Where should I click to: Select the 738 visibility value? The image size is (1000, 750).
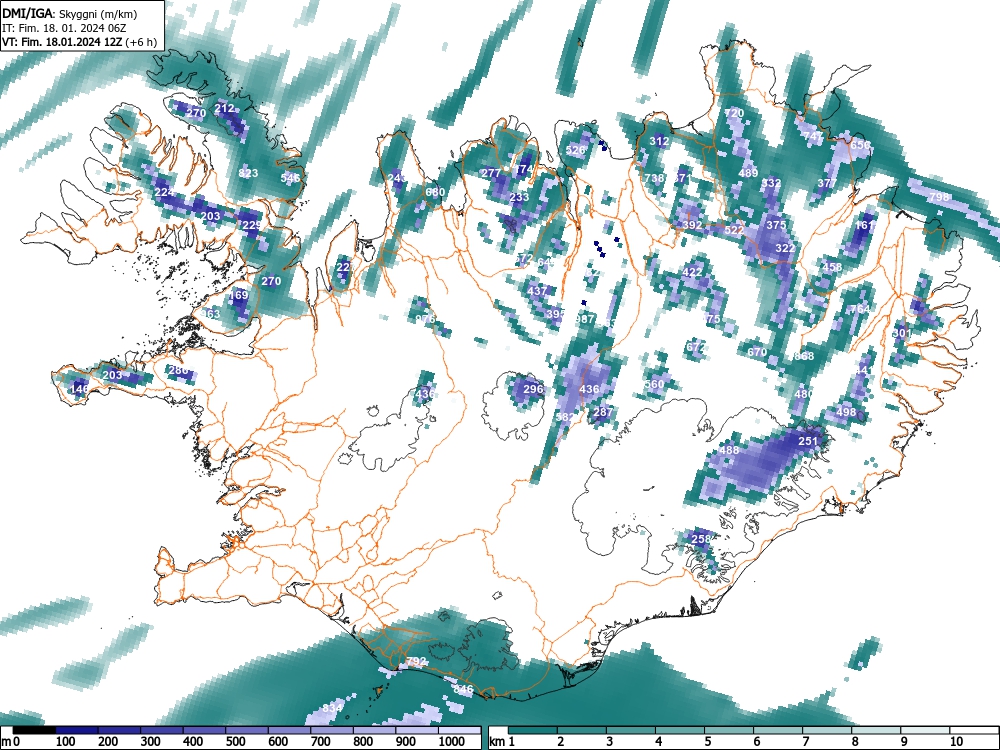[x=654, y=179]
